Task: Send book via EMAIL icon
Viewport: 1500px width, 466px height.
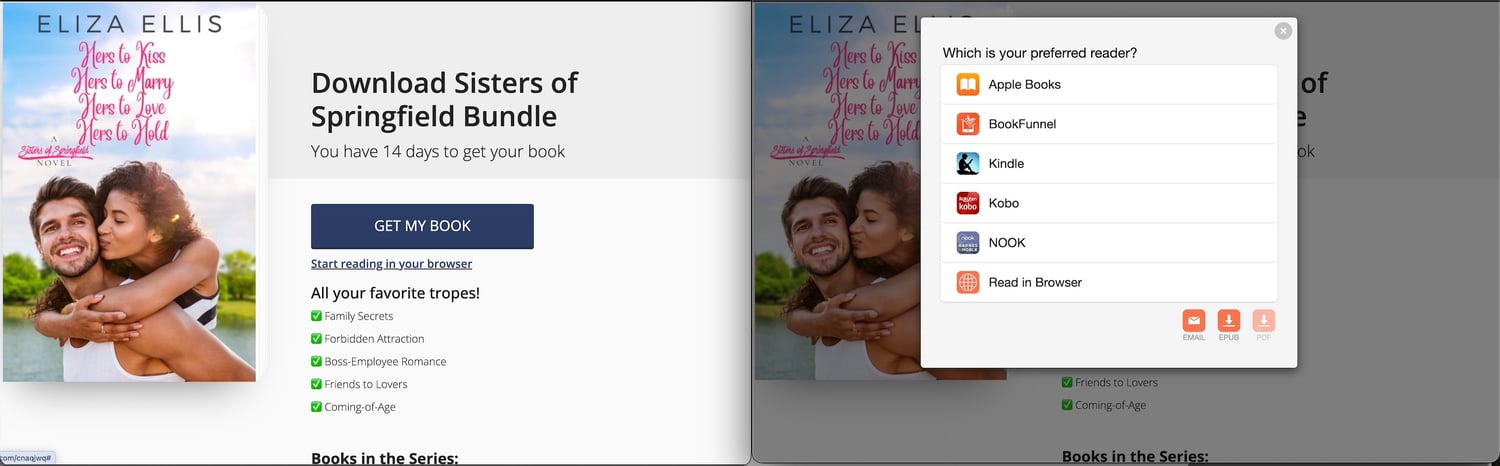Action: click(1194, 321)
